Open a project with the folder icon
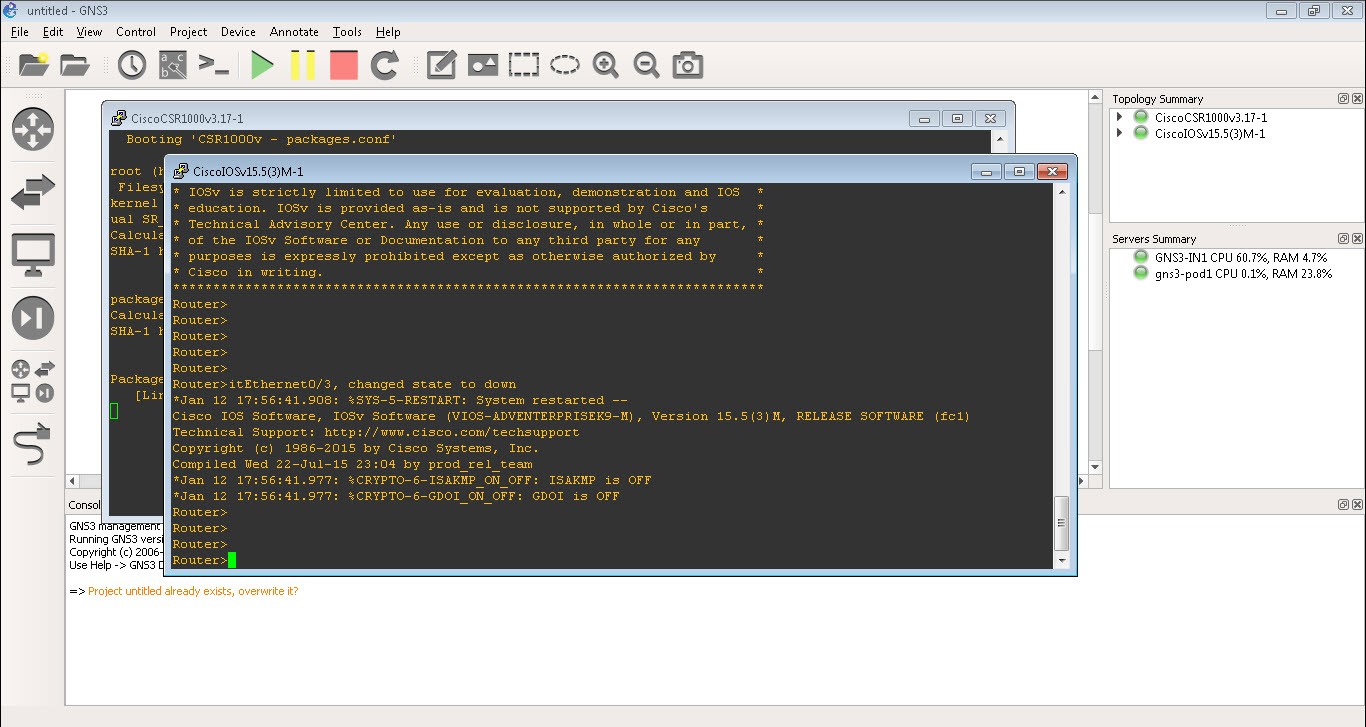 click(75, 66)
